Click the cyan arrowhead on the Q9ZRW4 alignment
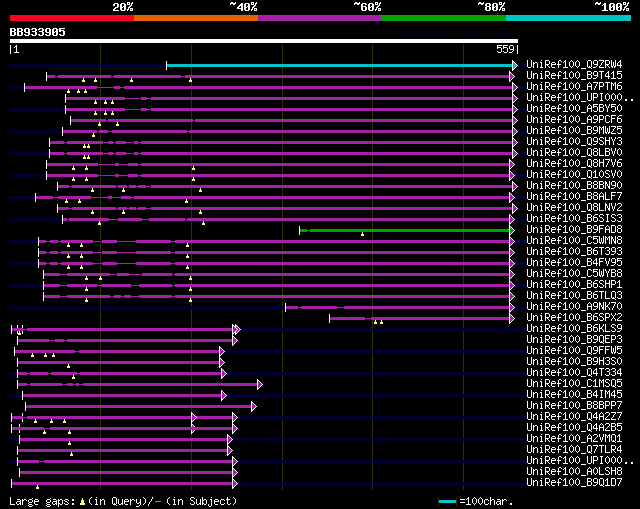 [515, 65]
